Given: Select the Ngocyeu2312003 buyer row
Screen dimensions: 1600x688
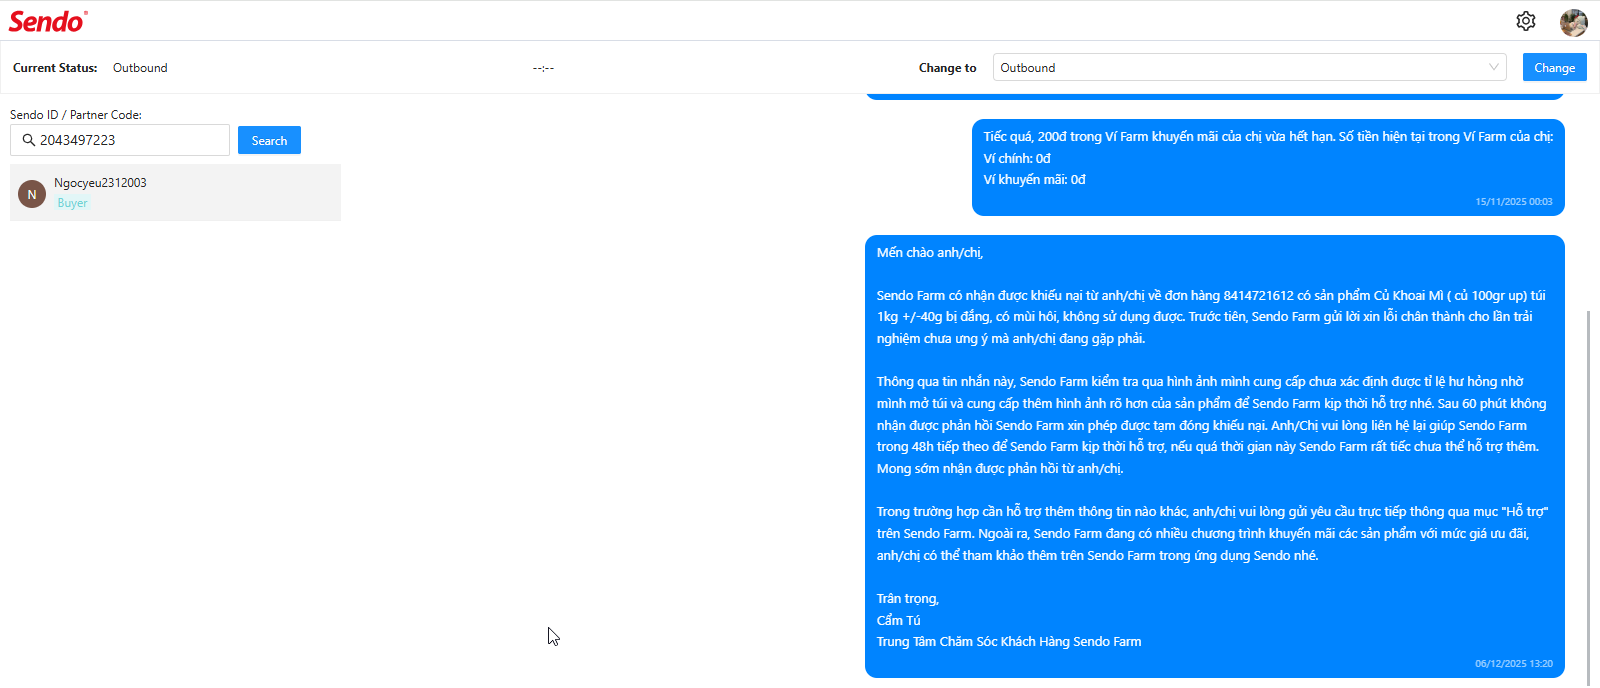Looking at the screenshot, I should (x=175, y=192).
